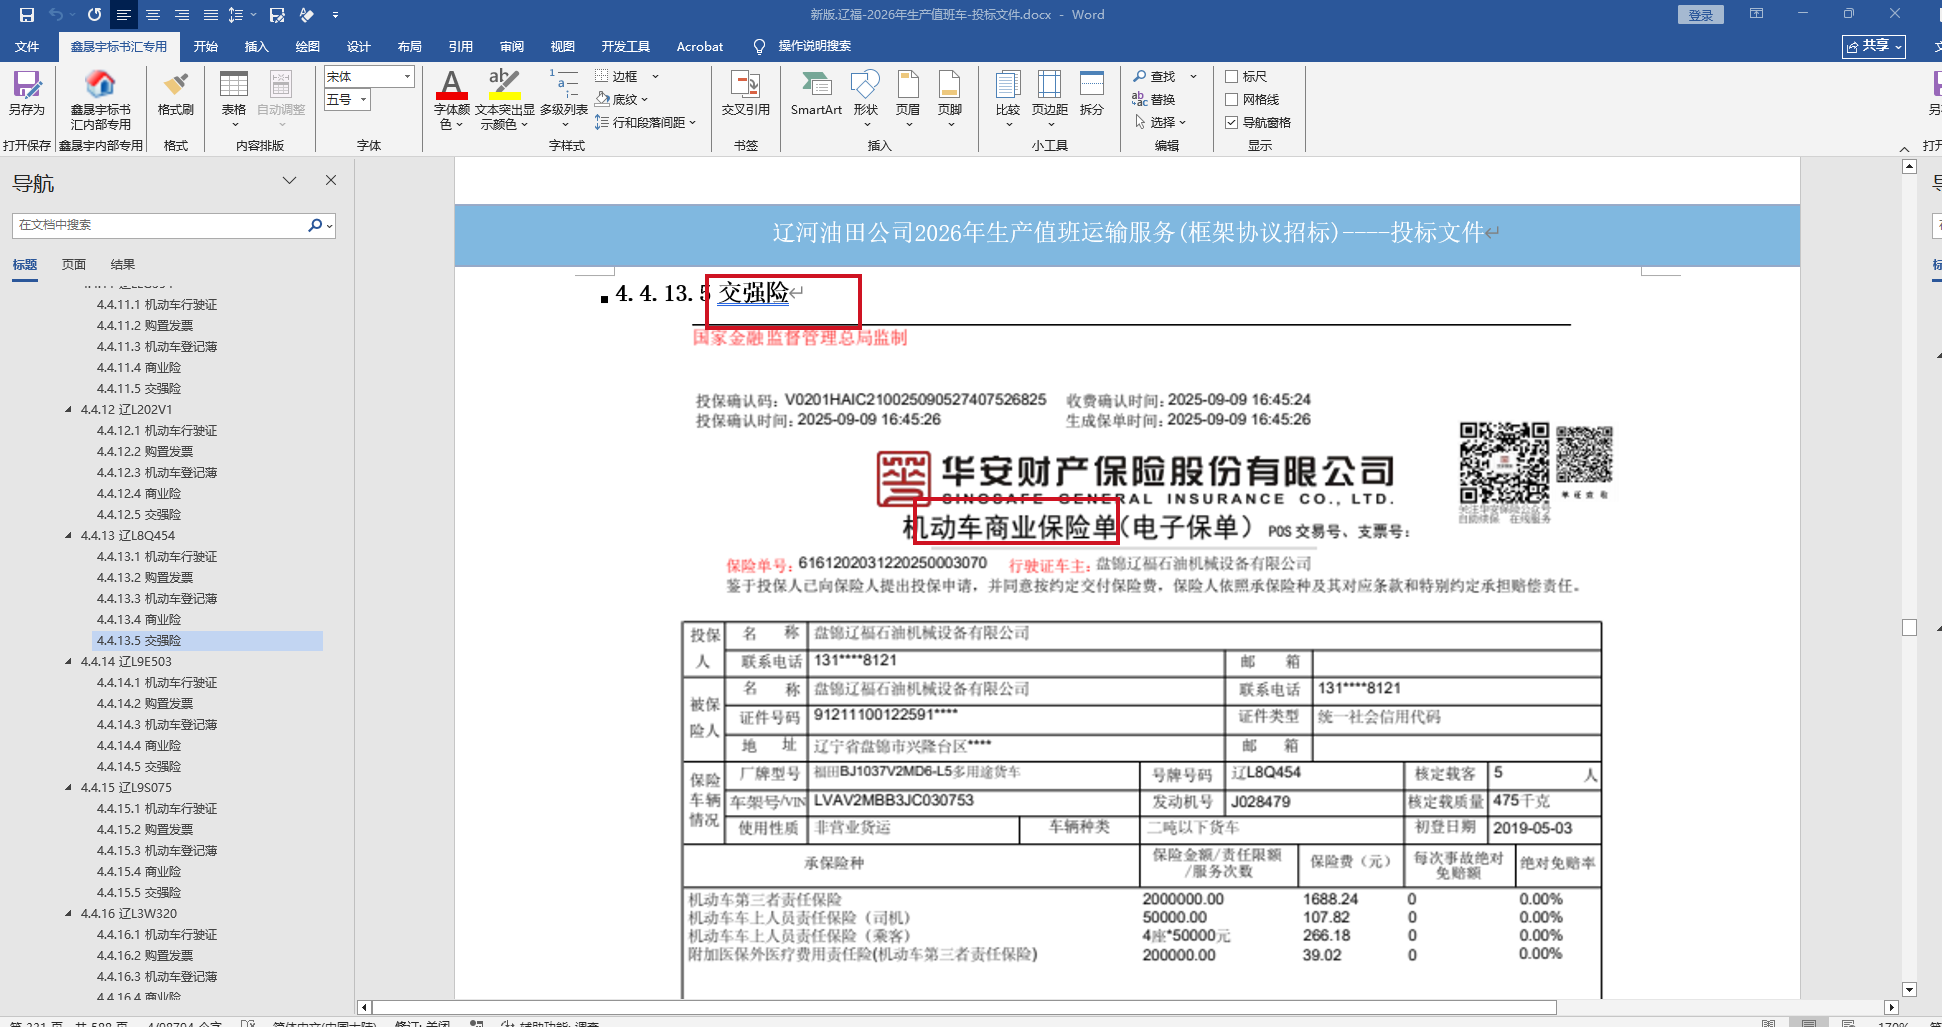Open the 行和段落间距 line spacing dropdown
Screen dimensions: 1942x1027
[692, 122]
